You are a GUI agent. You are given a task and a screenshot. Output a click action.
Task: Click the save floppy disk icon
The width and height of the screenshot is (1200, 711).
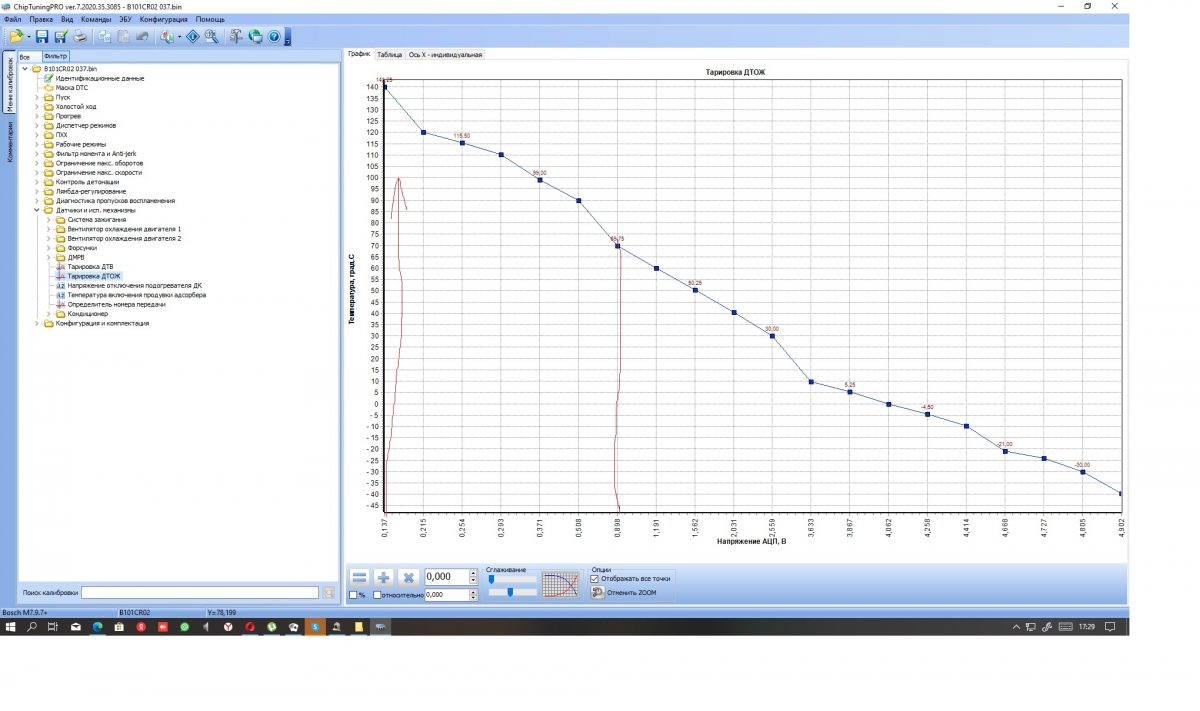(x=42, y=37)
